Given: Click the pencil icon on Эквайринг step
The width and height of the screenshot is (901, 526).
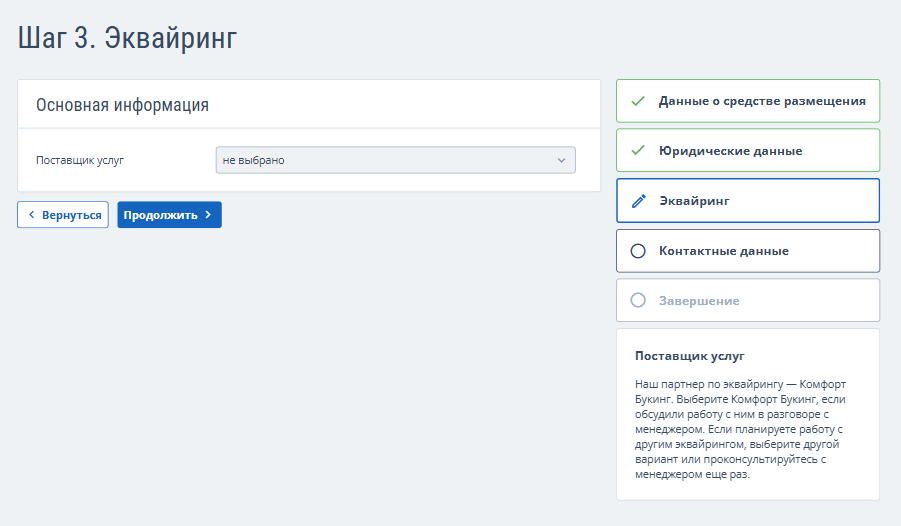Looking at the screenshot, I should (x=638, y=201).
